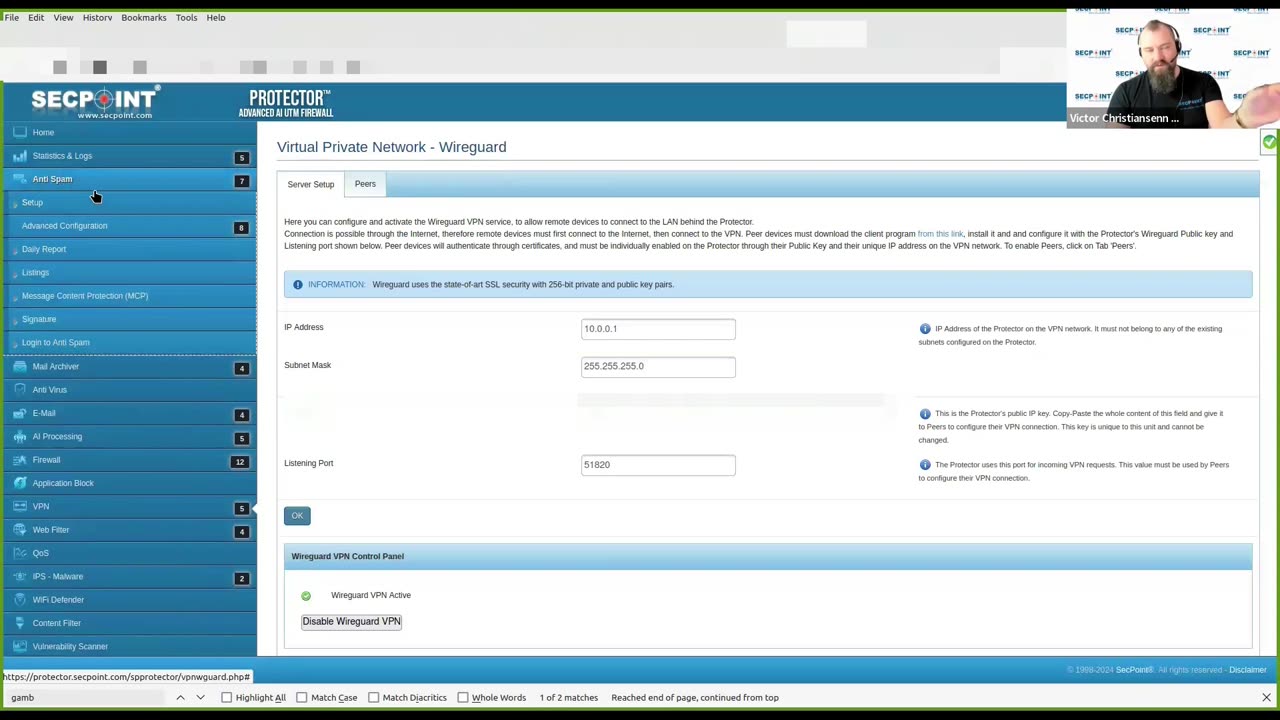Expand Mail Archiver via its 4 badge
This screenshot has height=720, width=1280.
(x=241, y=368)
